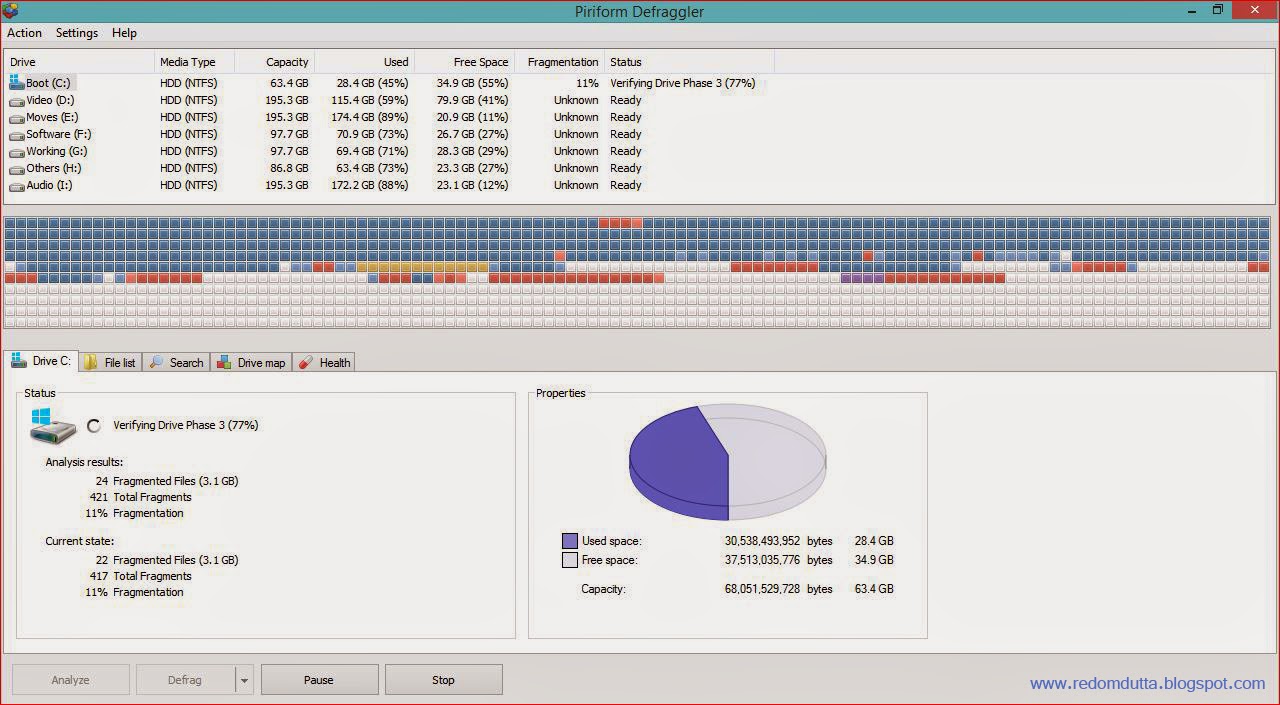Click the '115.4 GB (59%)' used cell
Image resolution: width=1280 pixels, height=705 pixels.
(369, 100)
